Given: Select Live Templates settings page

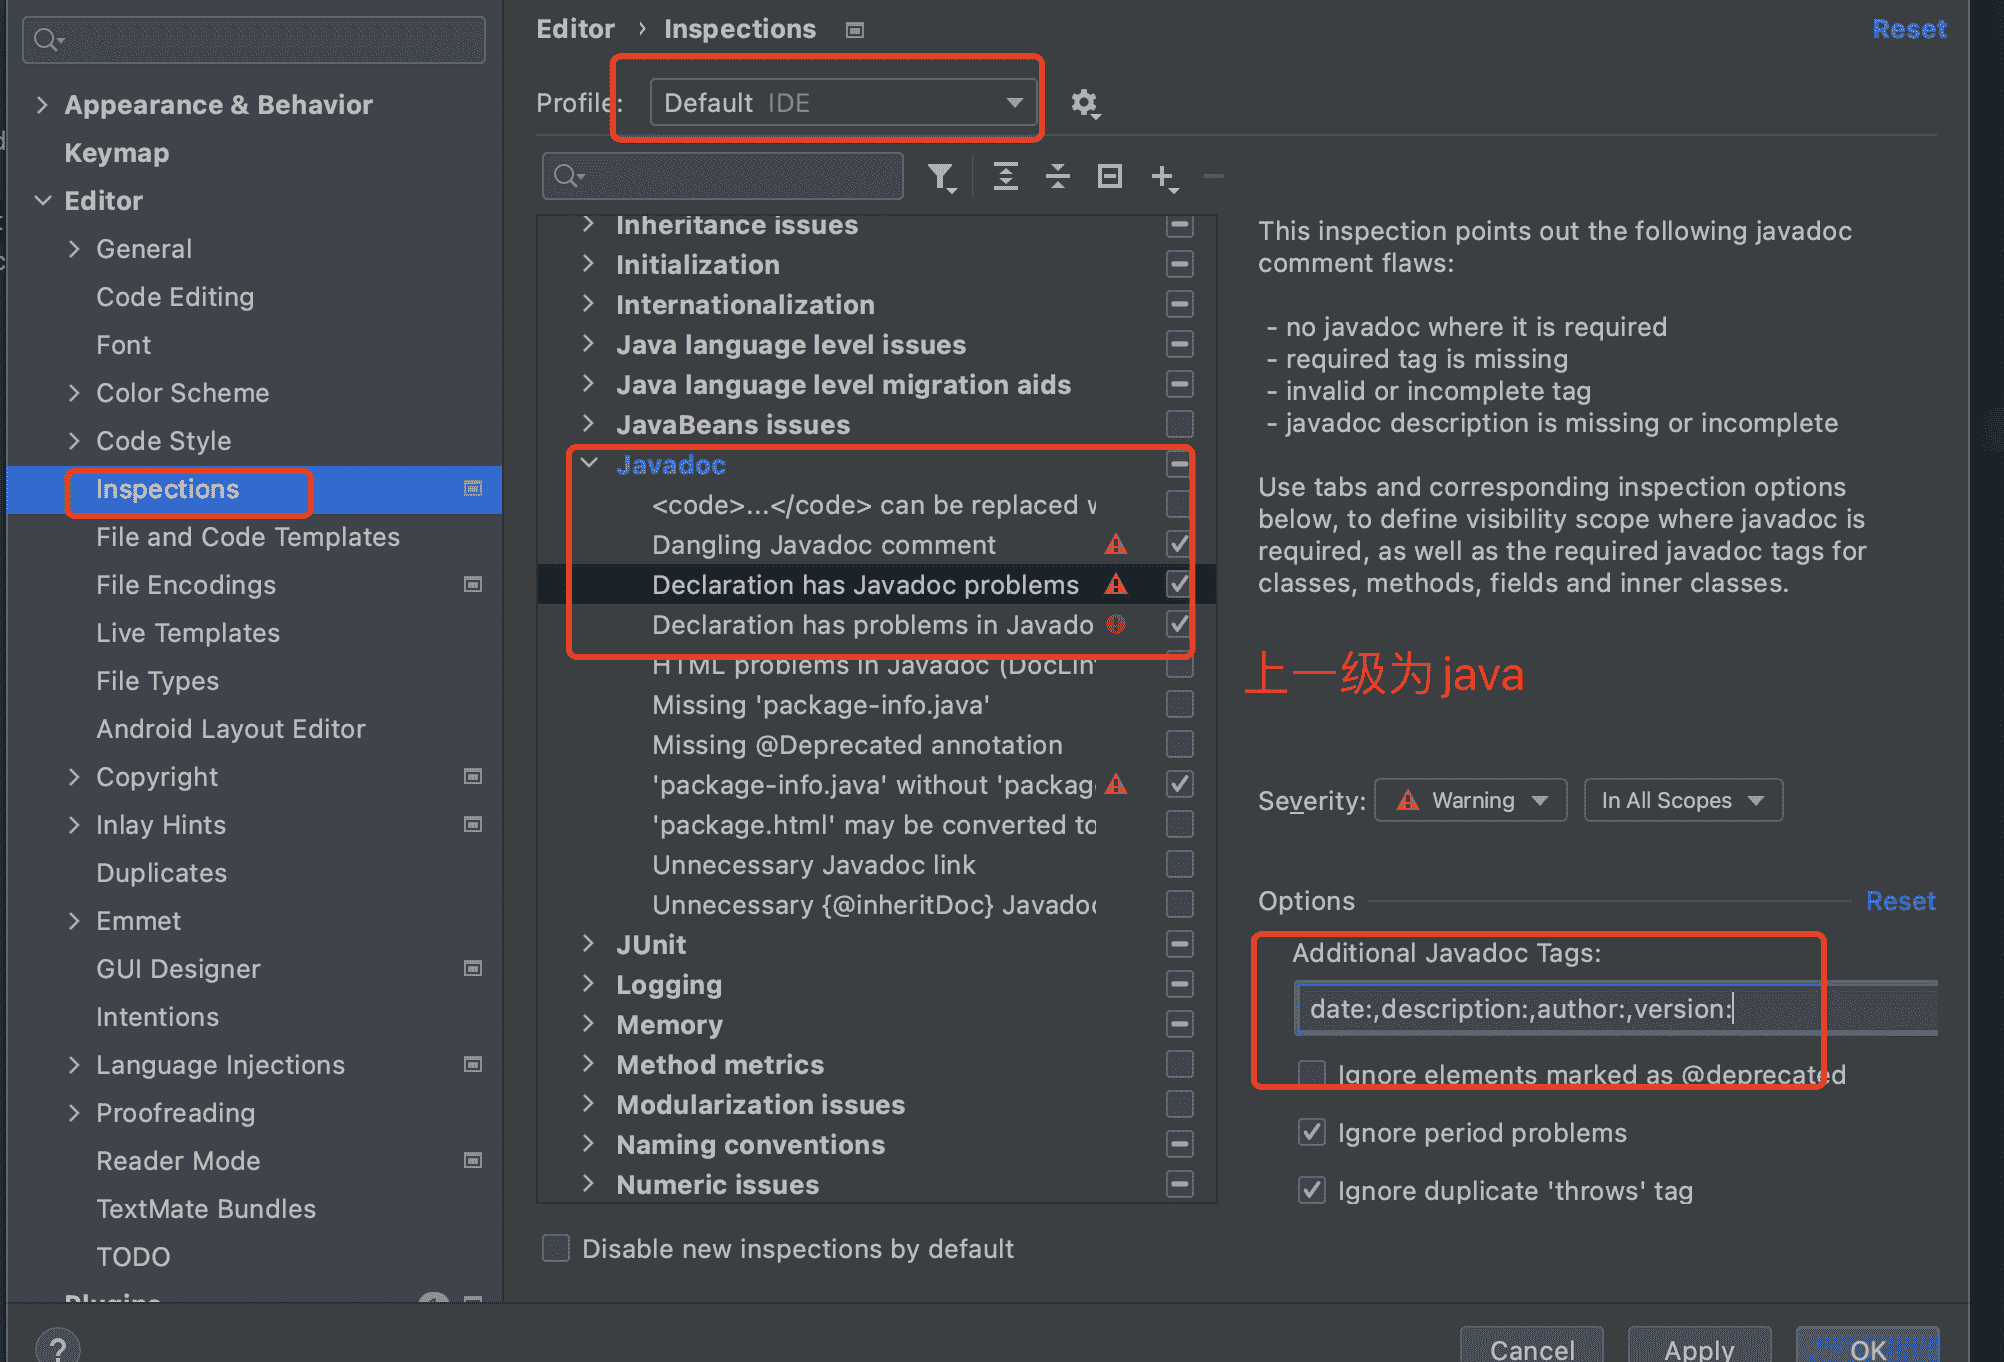Looking at the screenshot, I should coord(188,632).
